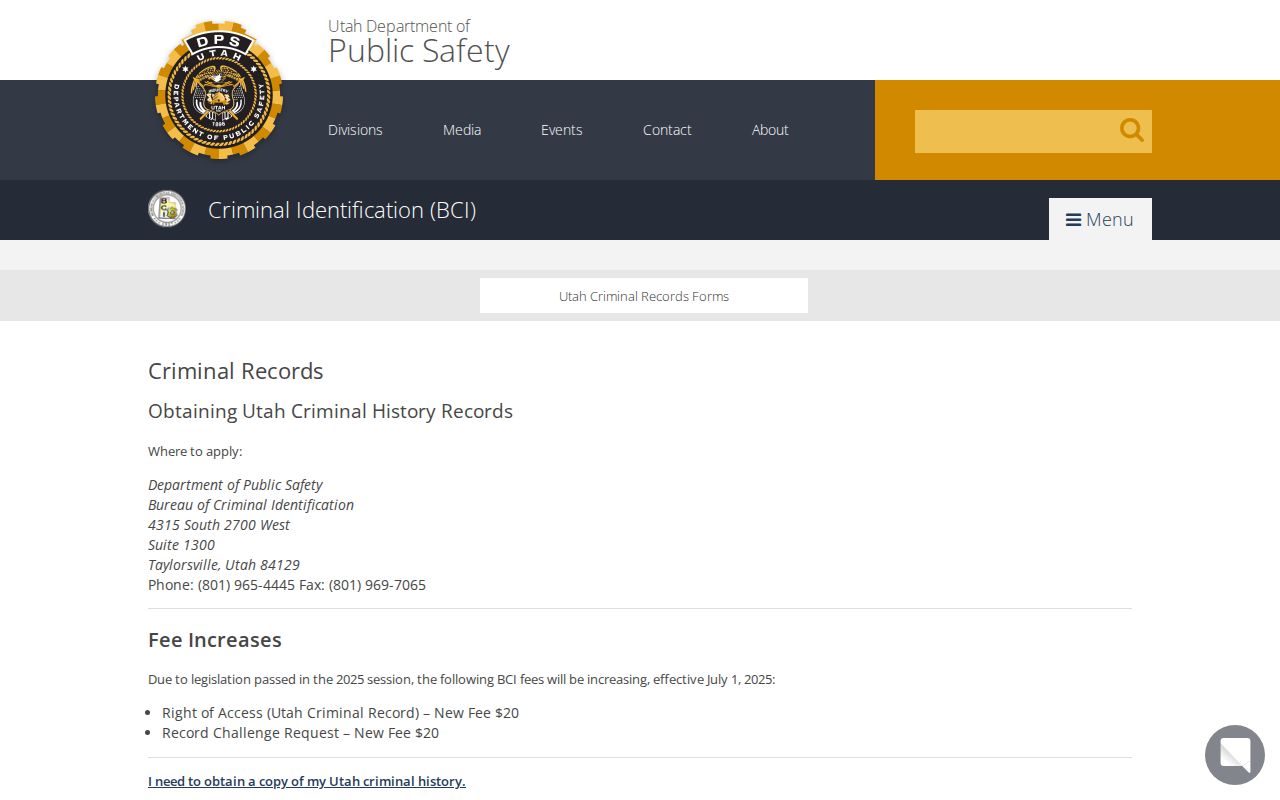The image size is (1280, 800).
Task: Open the chat bubble widget
Action: tap(1235, 755)
